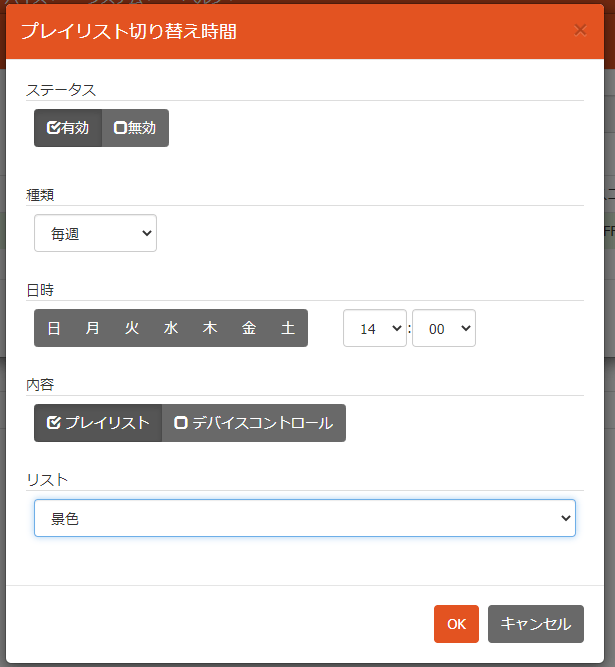Screen dimensions: 615x667
Task: Open the minute dropdown showing 00
Action: 444,328
